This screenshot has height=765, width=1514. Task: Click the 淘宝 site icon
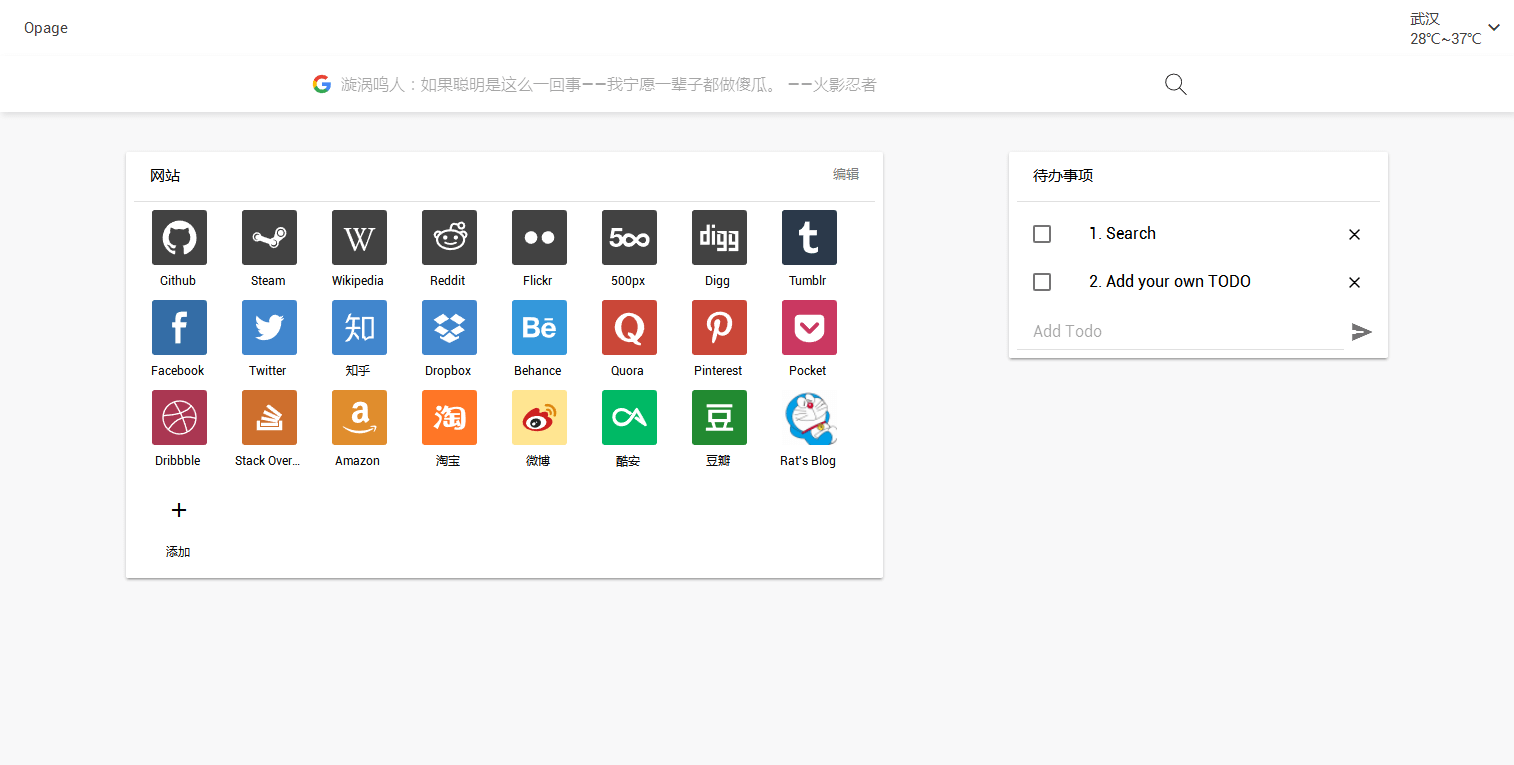click(449, 417)
